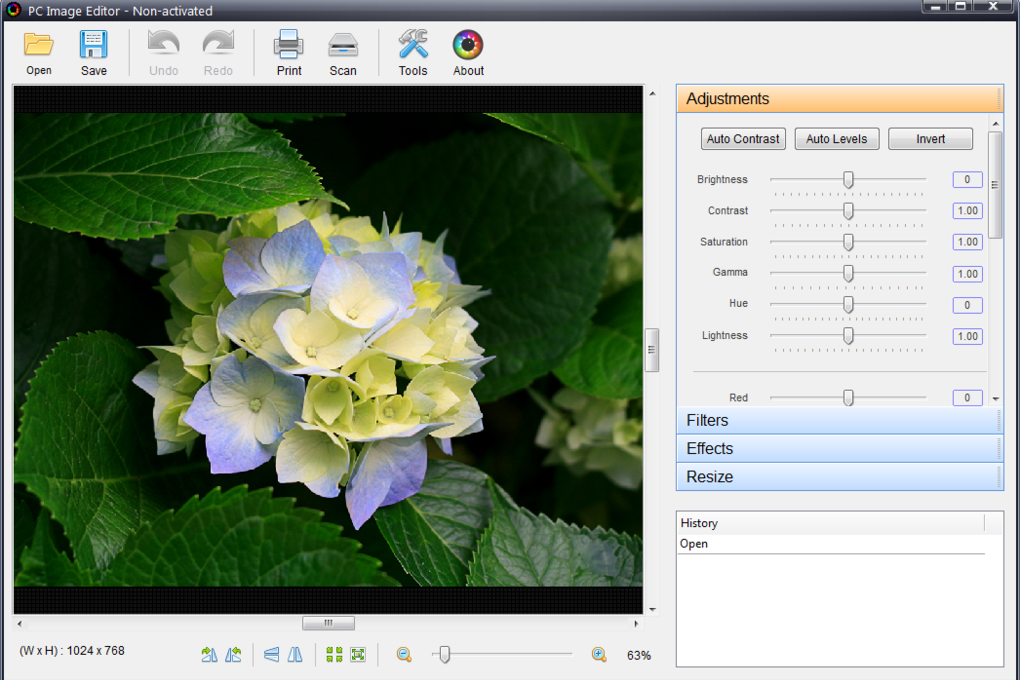Click the Contrast slider handle
This screenshot has width=1020, height=680.
[x=848, y=211]
